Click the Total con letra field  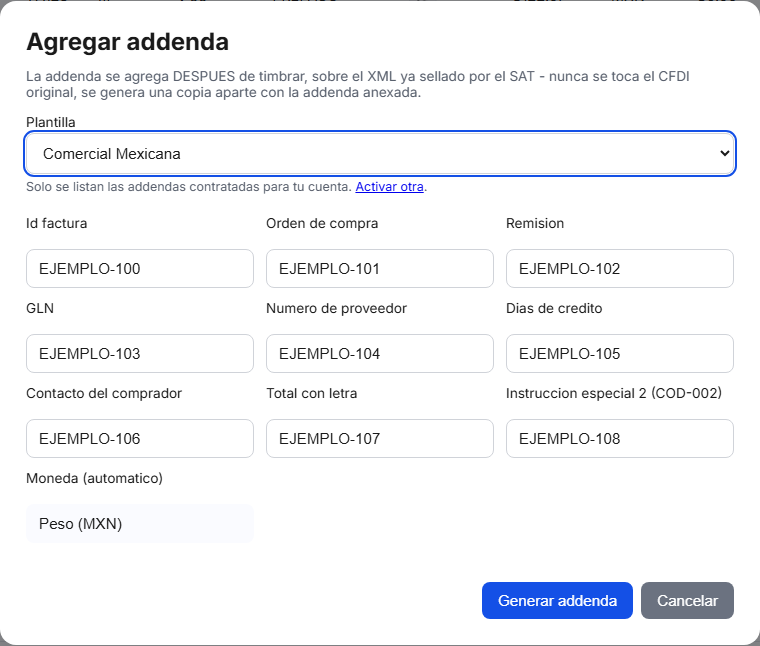tap(380, 439)
